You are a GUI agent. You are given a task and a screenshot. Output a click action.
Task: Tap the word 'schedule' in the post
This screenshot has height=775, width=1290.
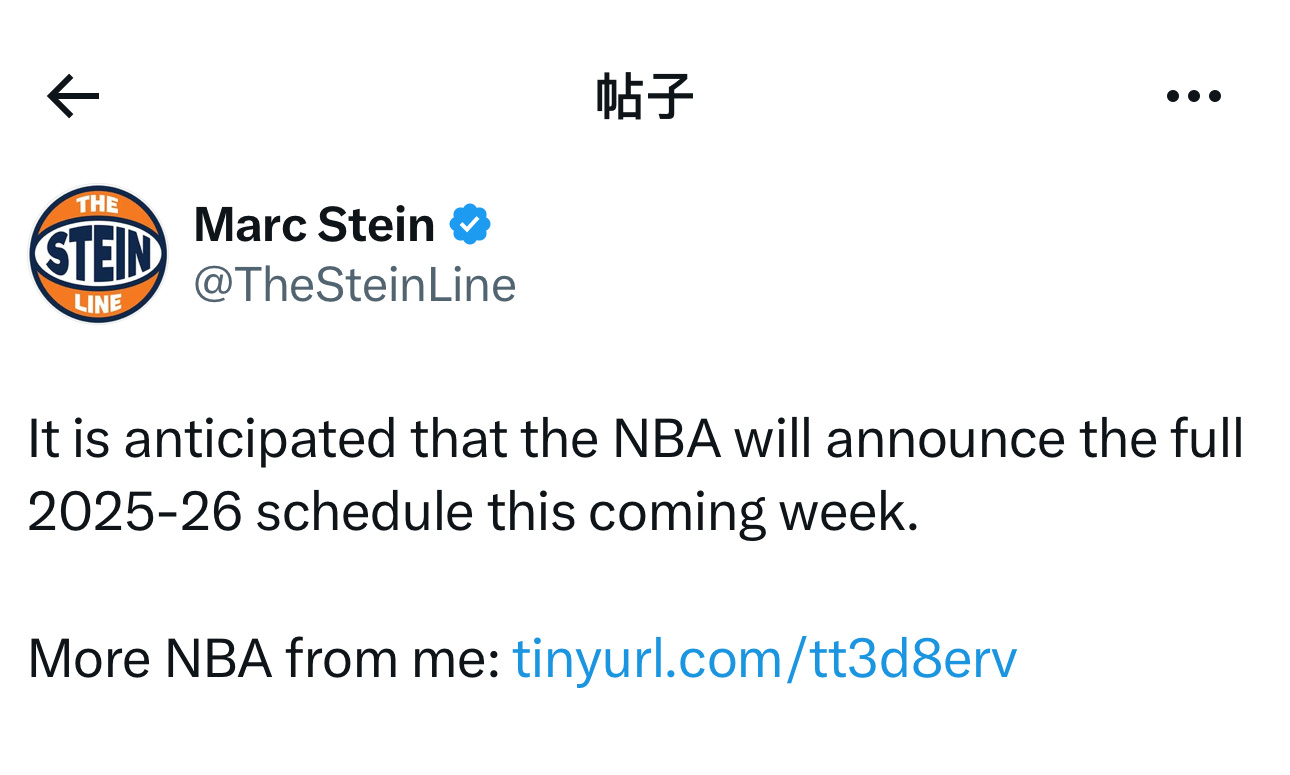pos(365,513)
